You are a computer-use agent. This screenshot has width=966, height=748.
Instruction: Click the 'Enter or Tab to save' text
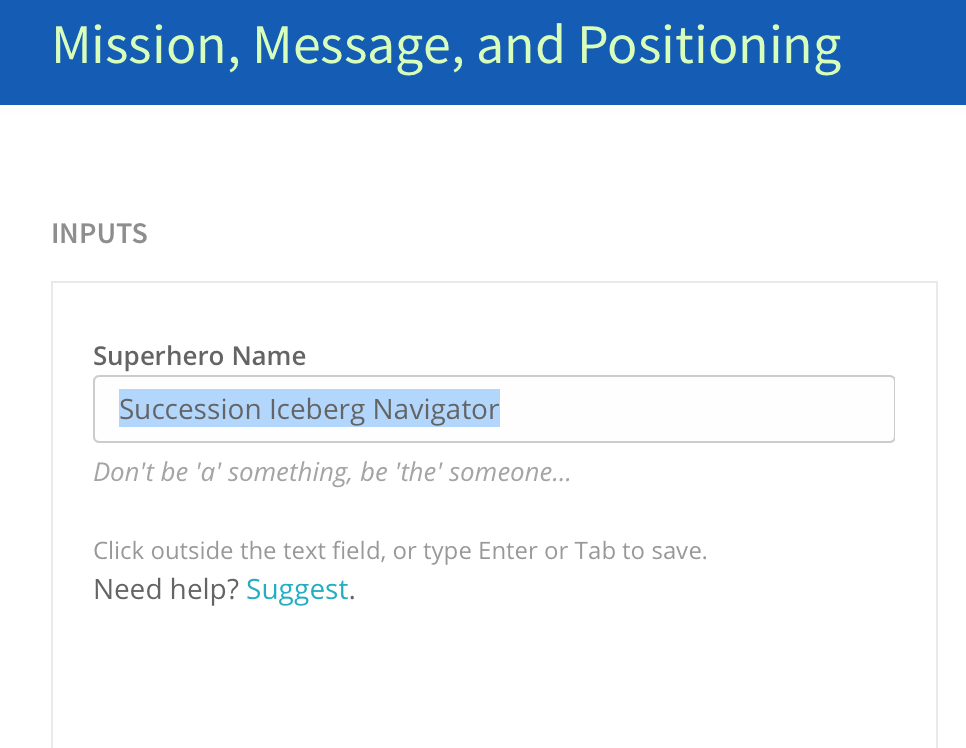tap(593, 551)
